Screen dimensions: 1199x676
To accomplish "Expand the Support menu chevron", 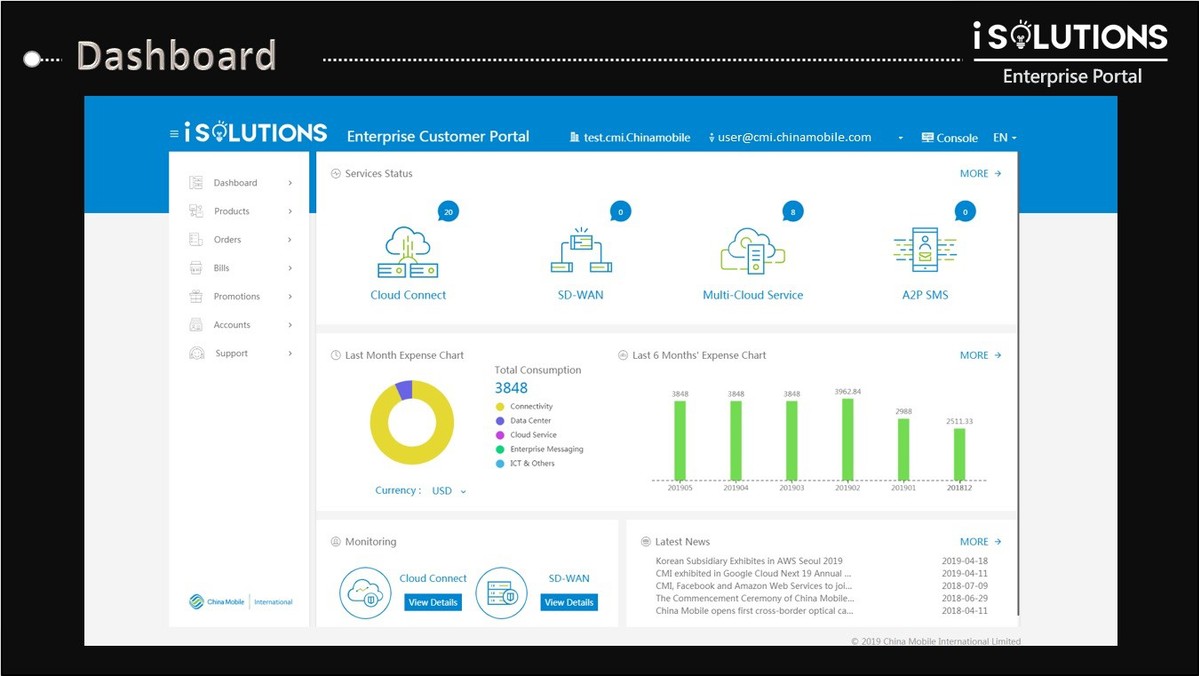I will (x=291, y=353).
